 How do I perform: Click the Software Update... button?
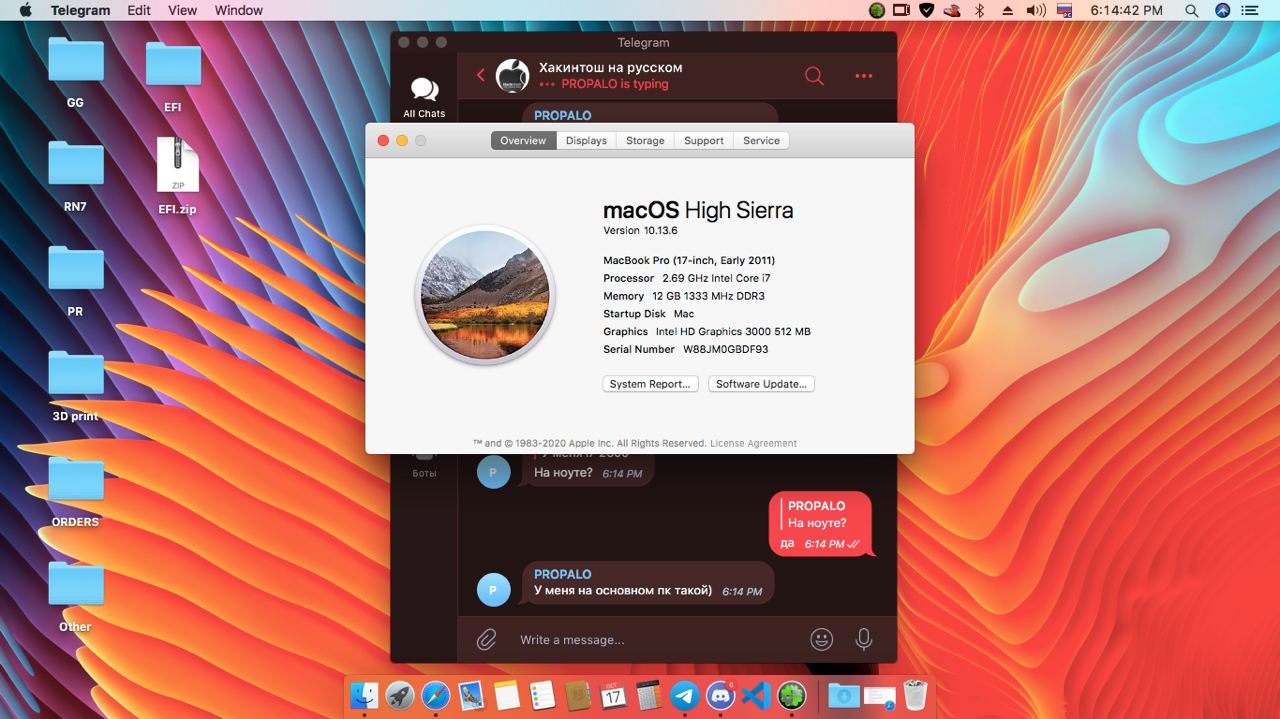(x=761, y=384)
